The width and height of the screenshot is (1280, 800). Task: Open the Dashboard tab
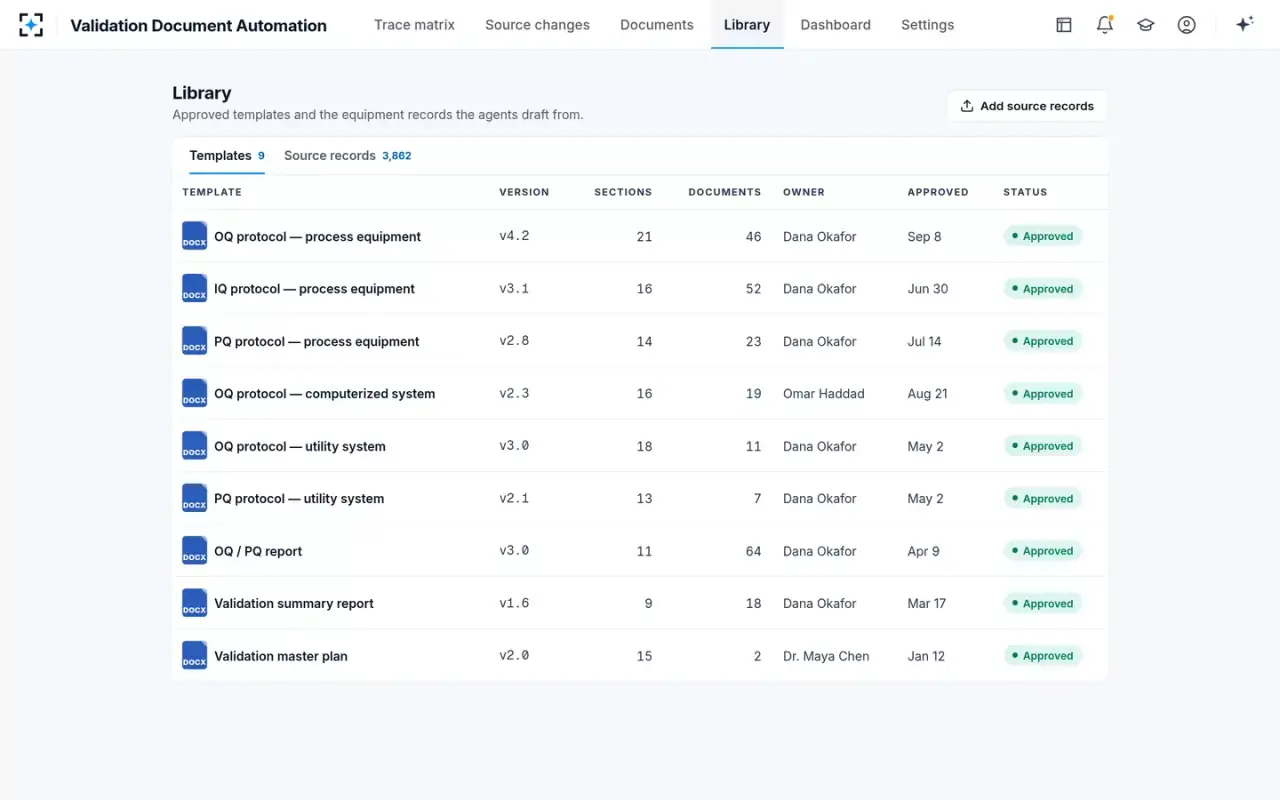coord(835,25)
